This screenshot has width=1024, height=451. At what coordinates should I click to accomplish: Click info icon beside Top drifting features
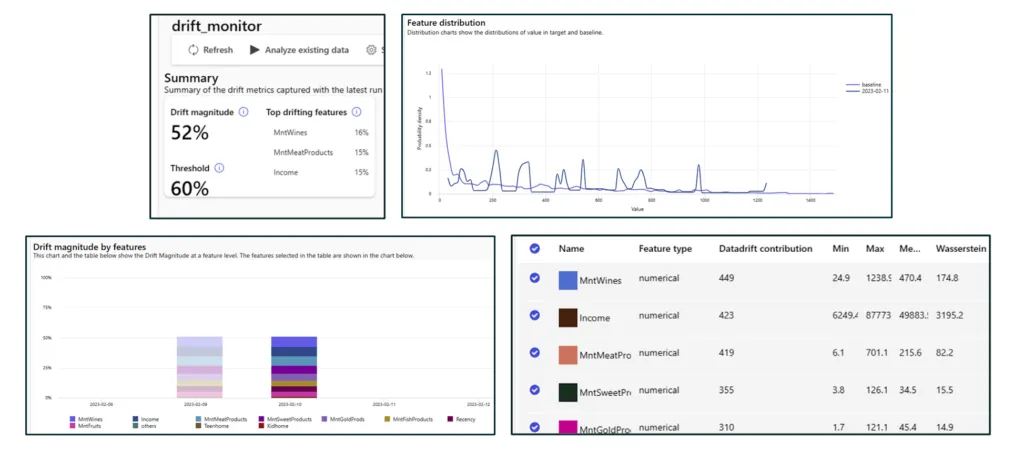coord(357,112)
